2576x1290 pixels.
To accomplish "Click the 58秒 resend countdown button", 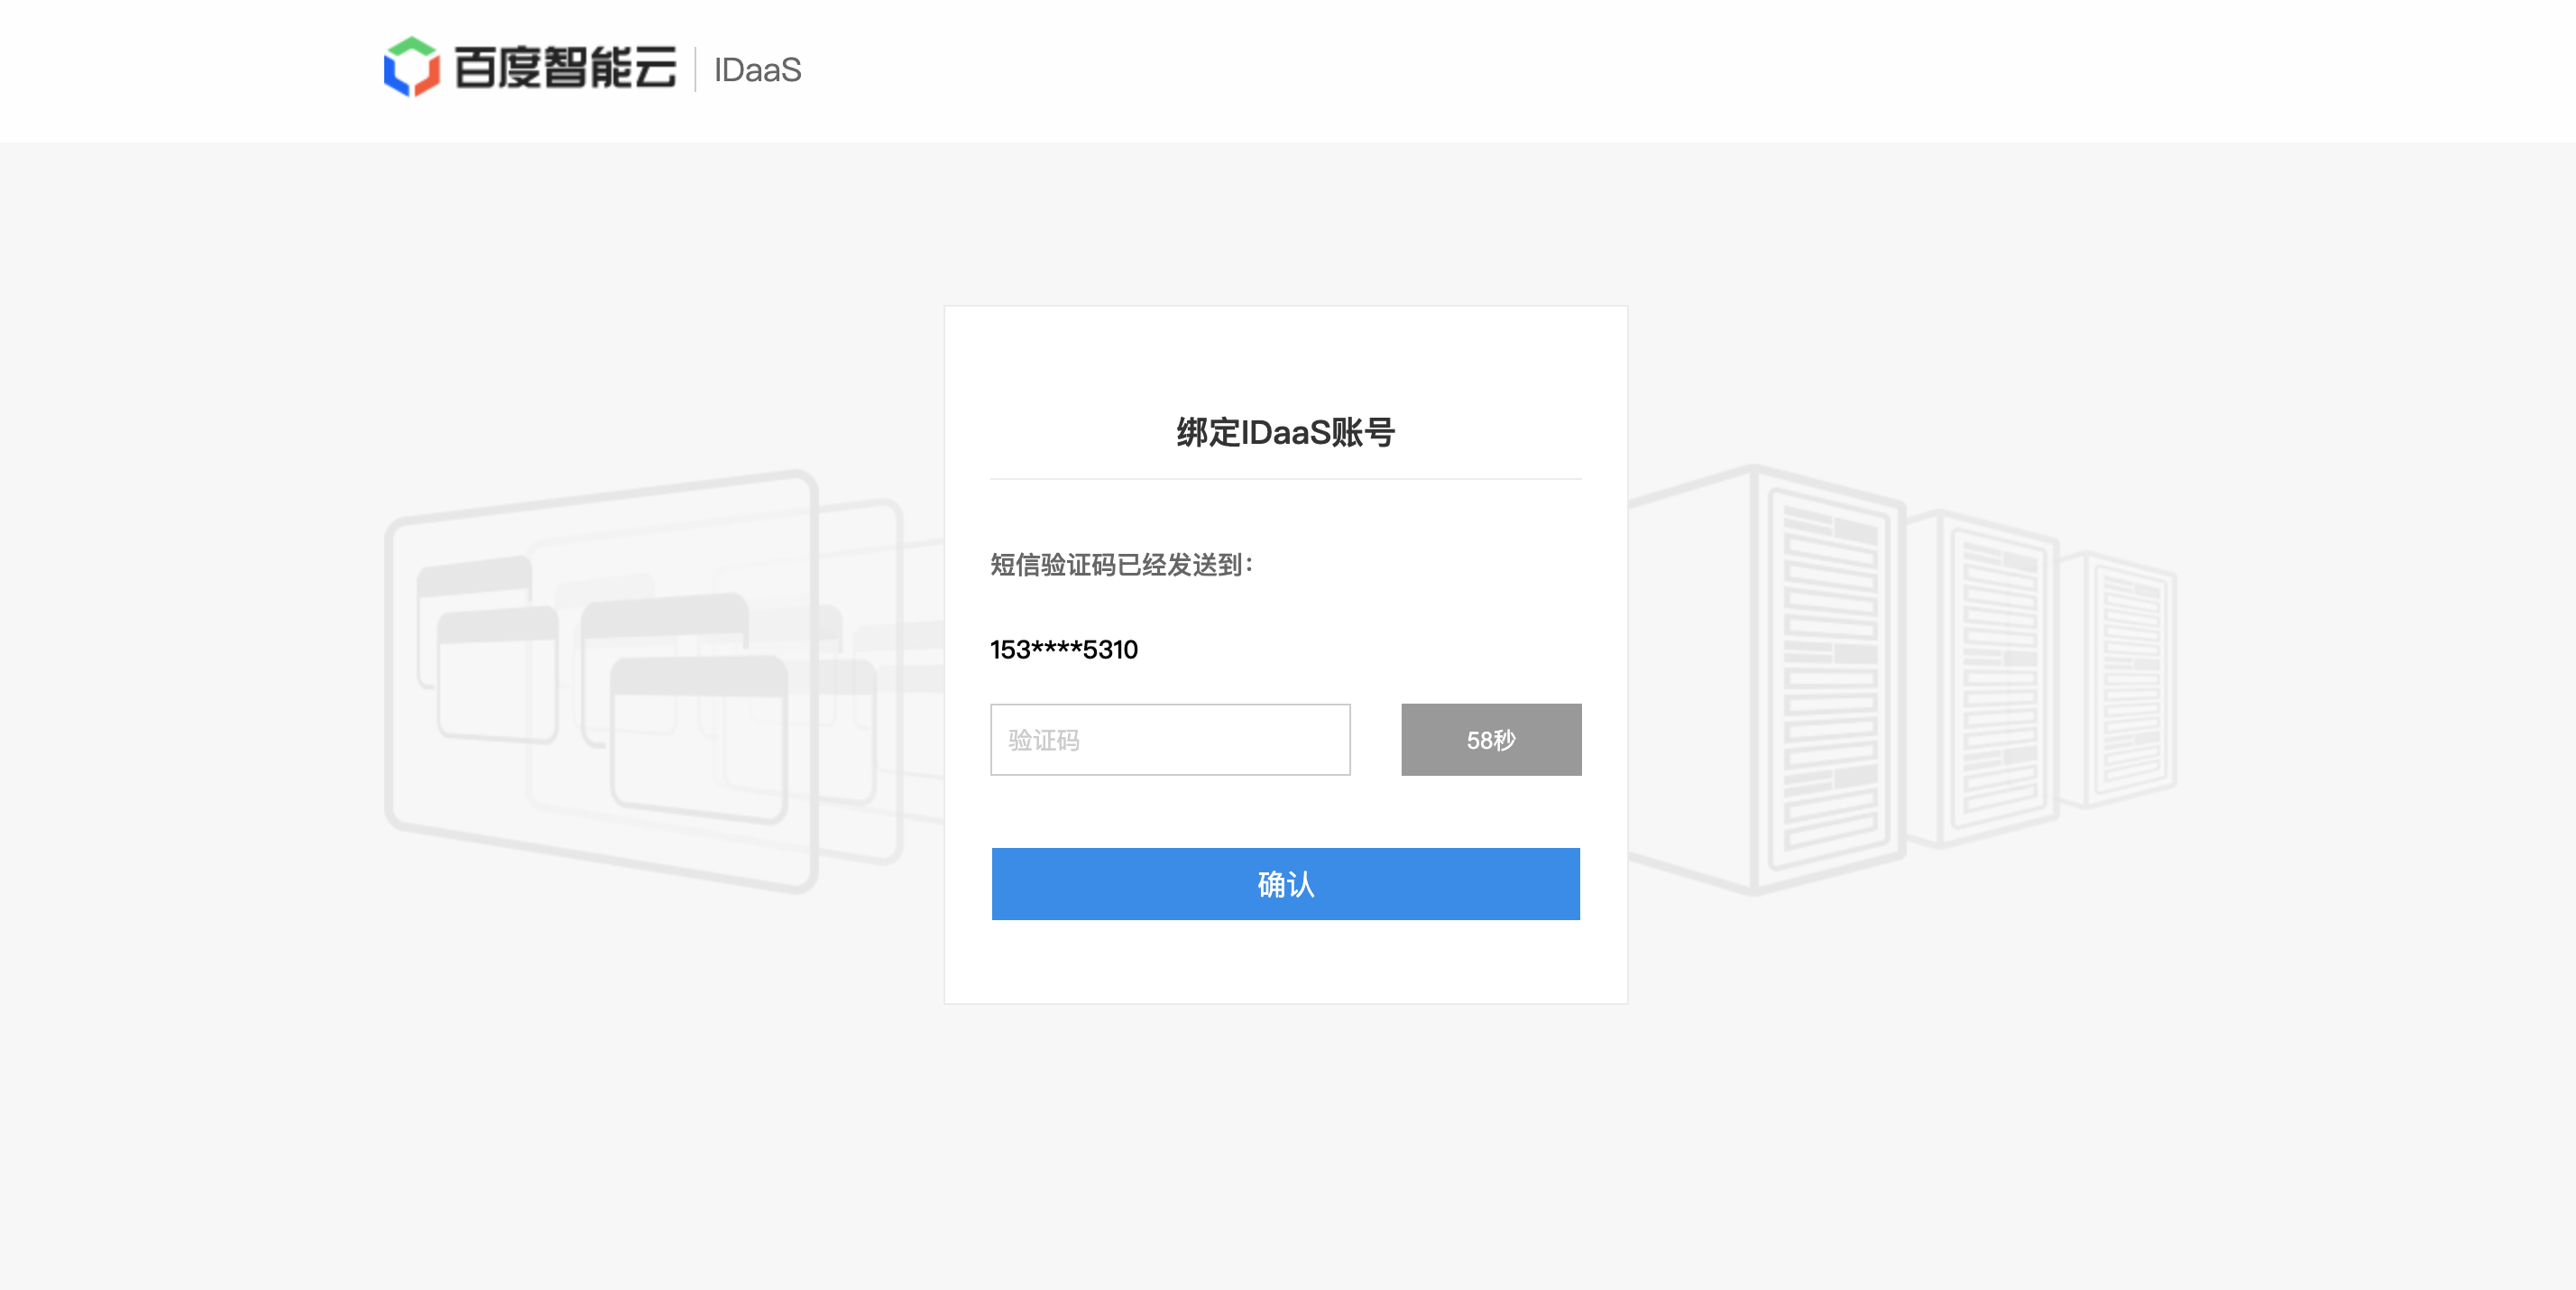I will tap(1490, 740).
